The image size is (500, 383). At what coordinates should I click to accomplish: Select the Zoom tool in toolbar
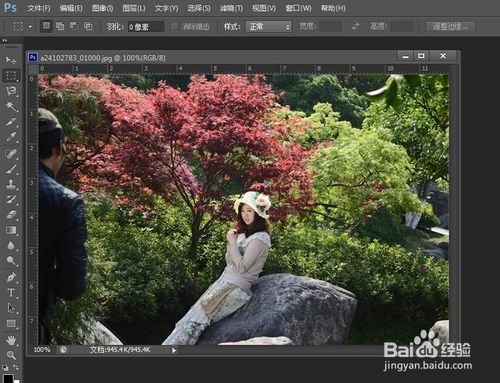(11, 355)
